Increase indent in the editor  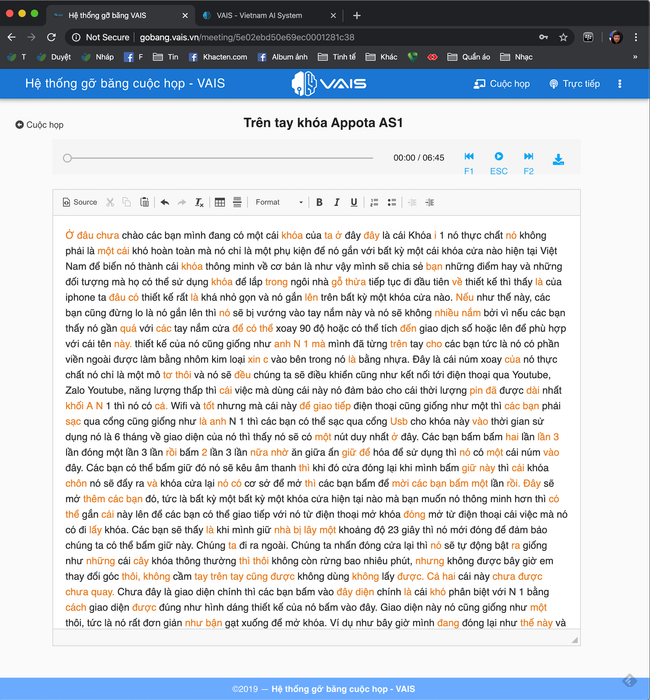pos(429,202)
